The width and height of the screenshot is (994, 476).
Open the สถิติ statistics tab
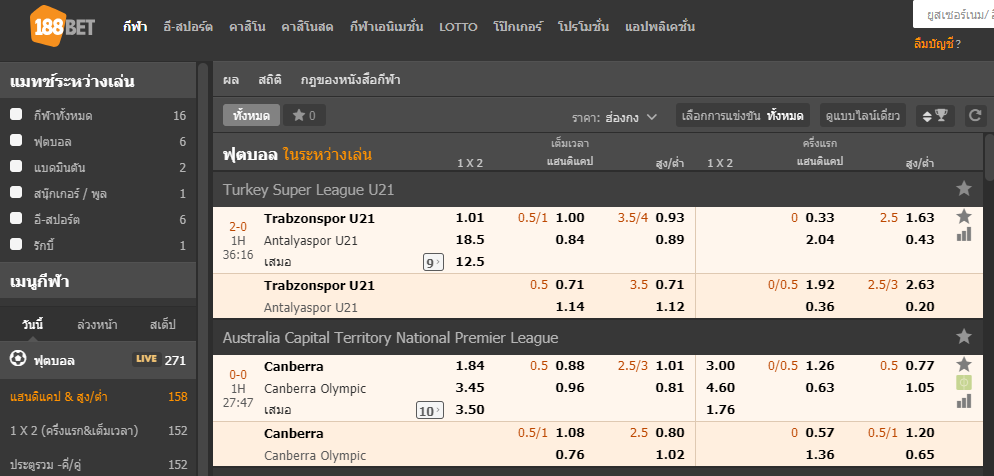269,80
